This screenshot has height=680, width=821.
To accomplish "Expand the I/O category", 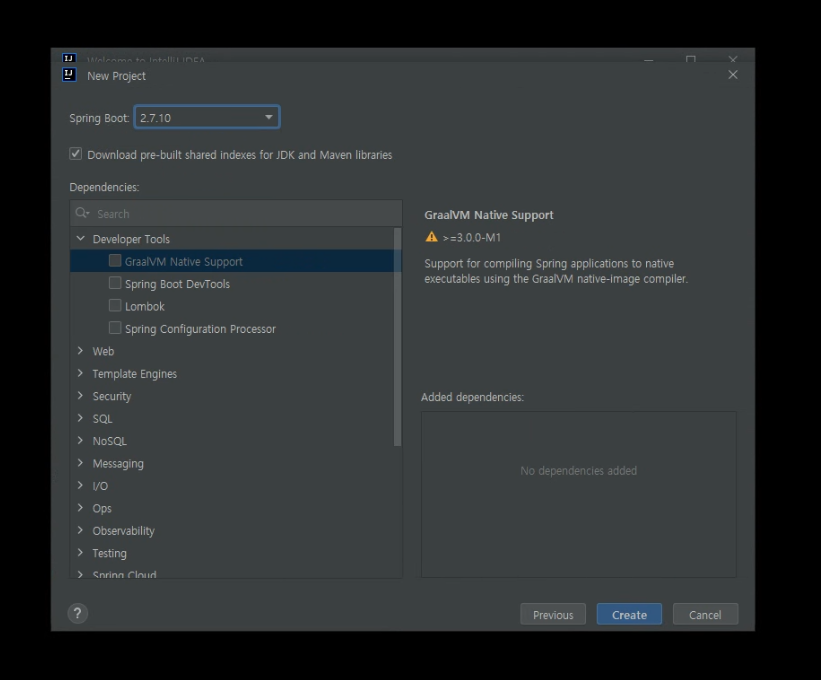I will pyautogui.click(x=80, y=485).
